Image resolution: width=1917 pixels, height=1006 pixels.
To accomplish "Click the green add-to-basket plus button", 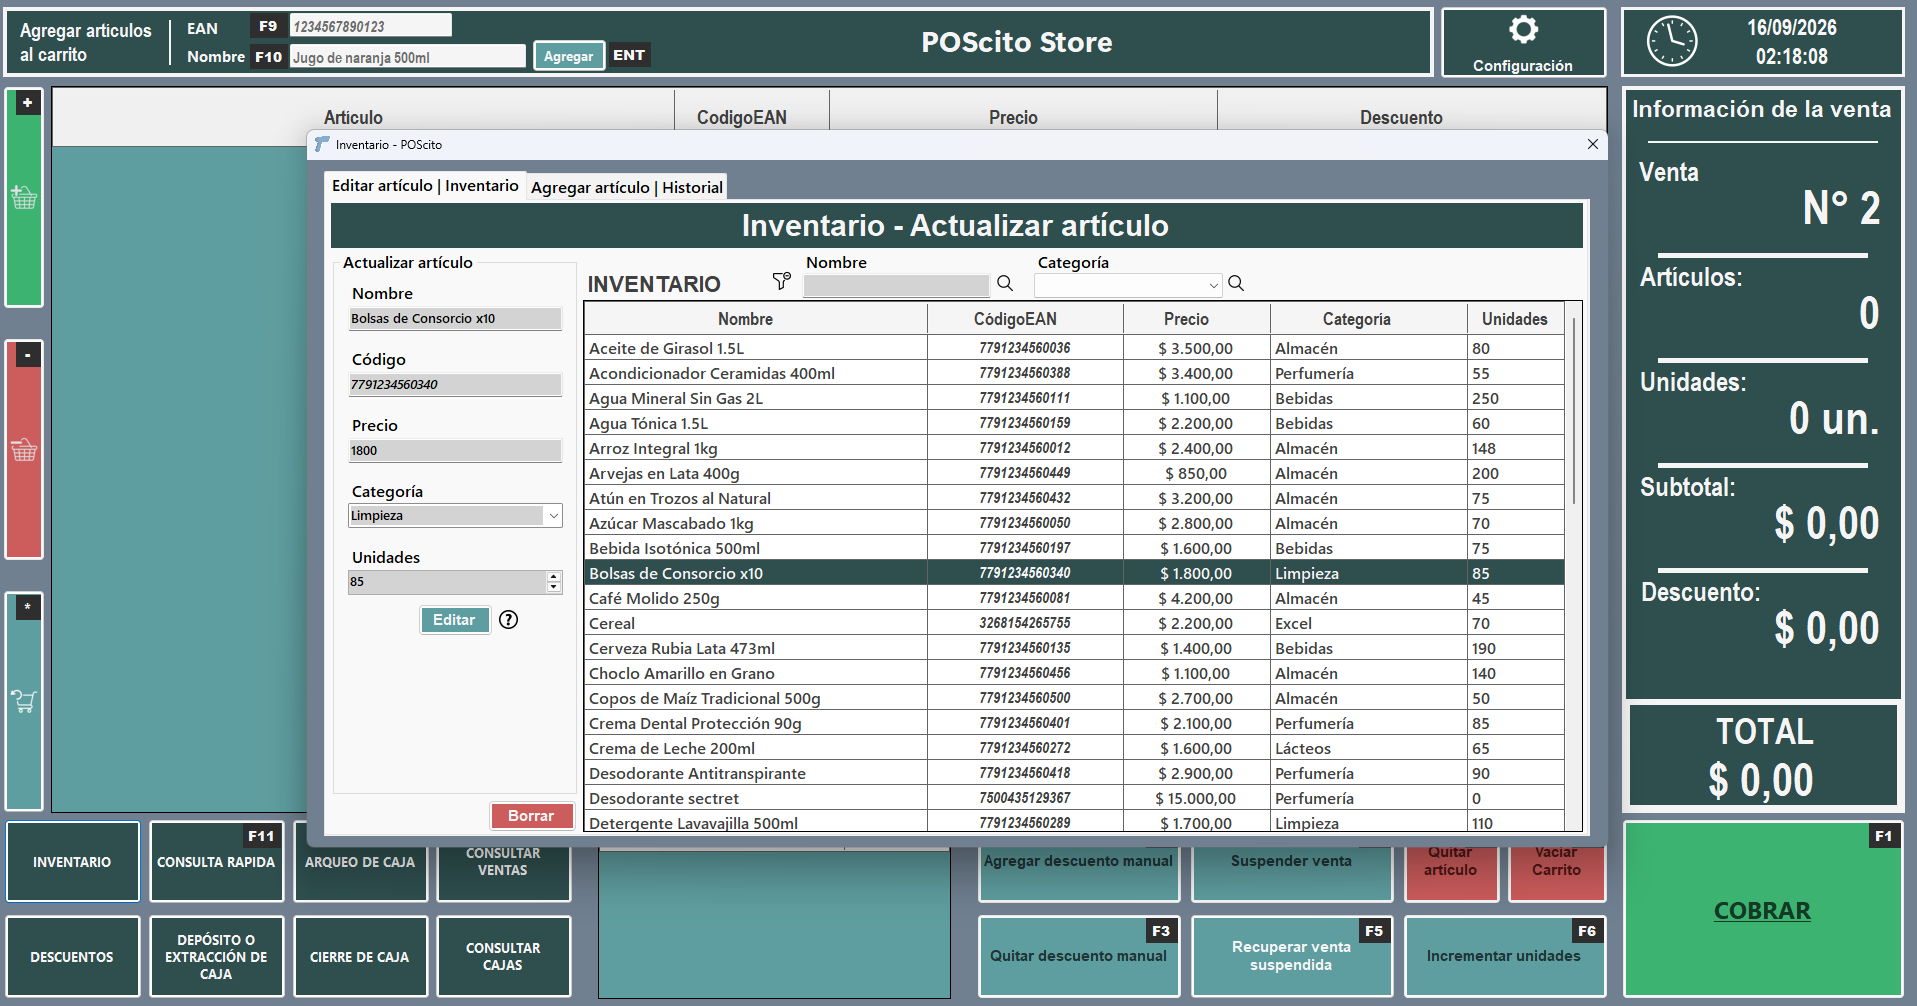I will click(x=25, y=198).
